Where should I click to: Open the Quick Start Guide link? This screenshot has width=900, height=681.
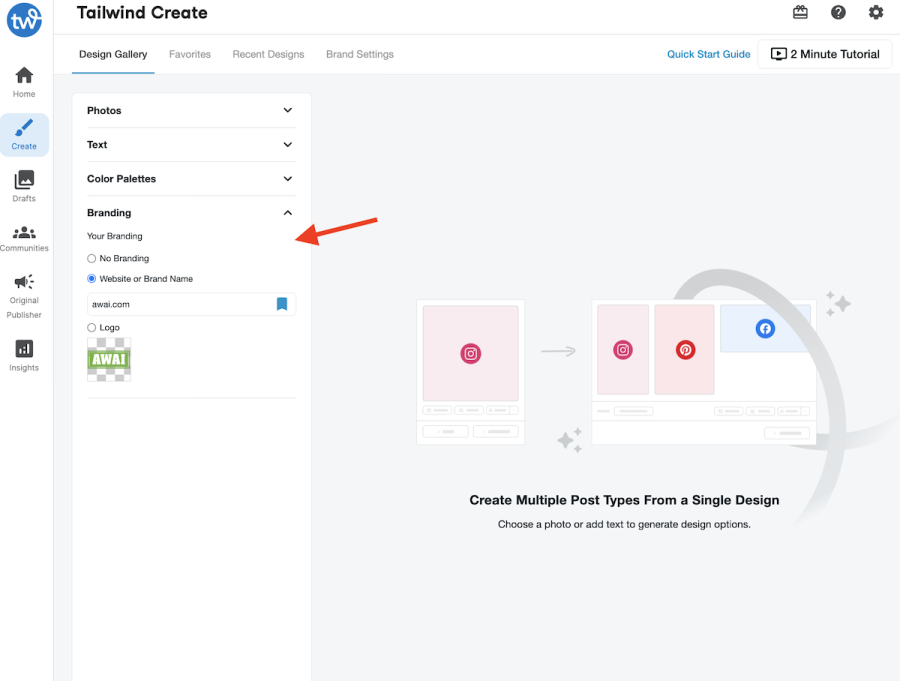click(x=708, y=54)
